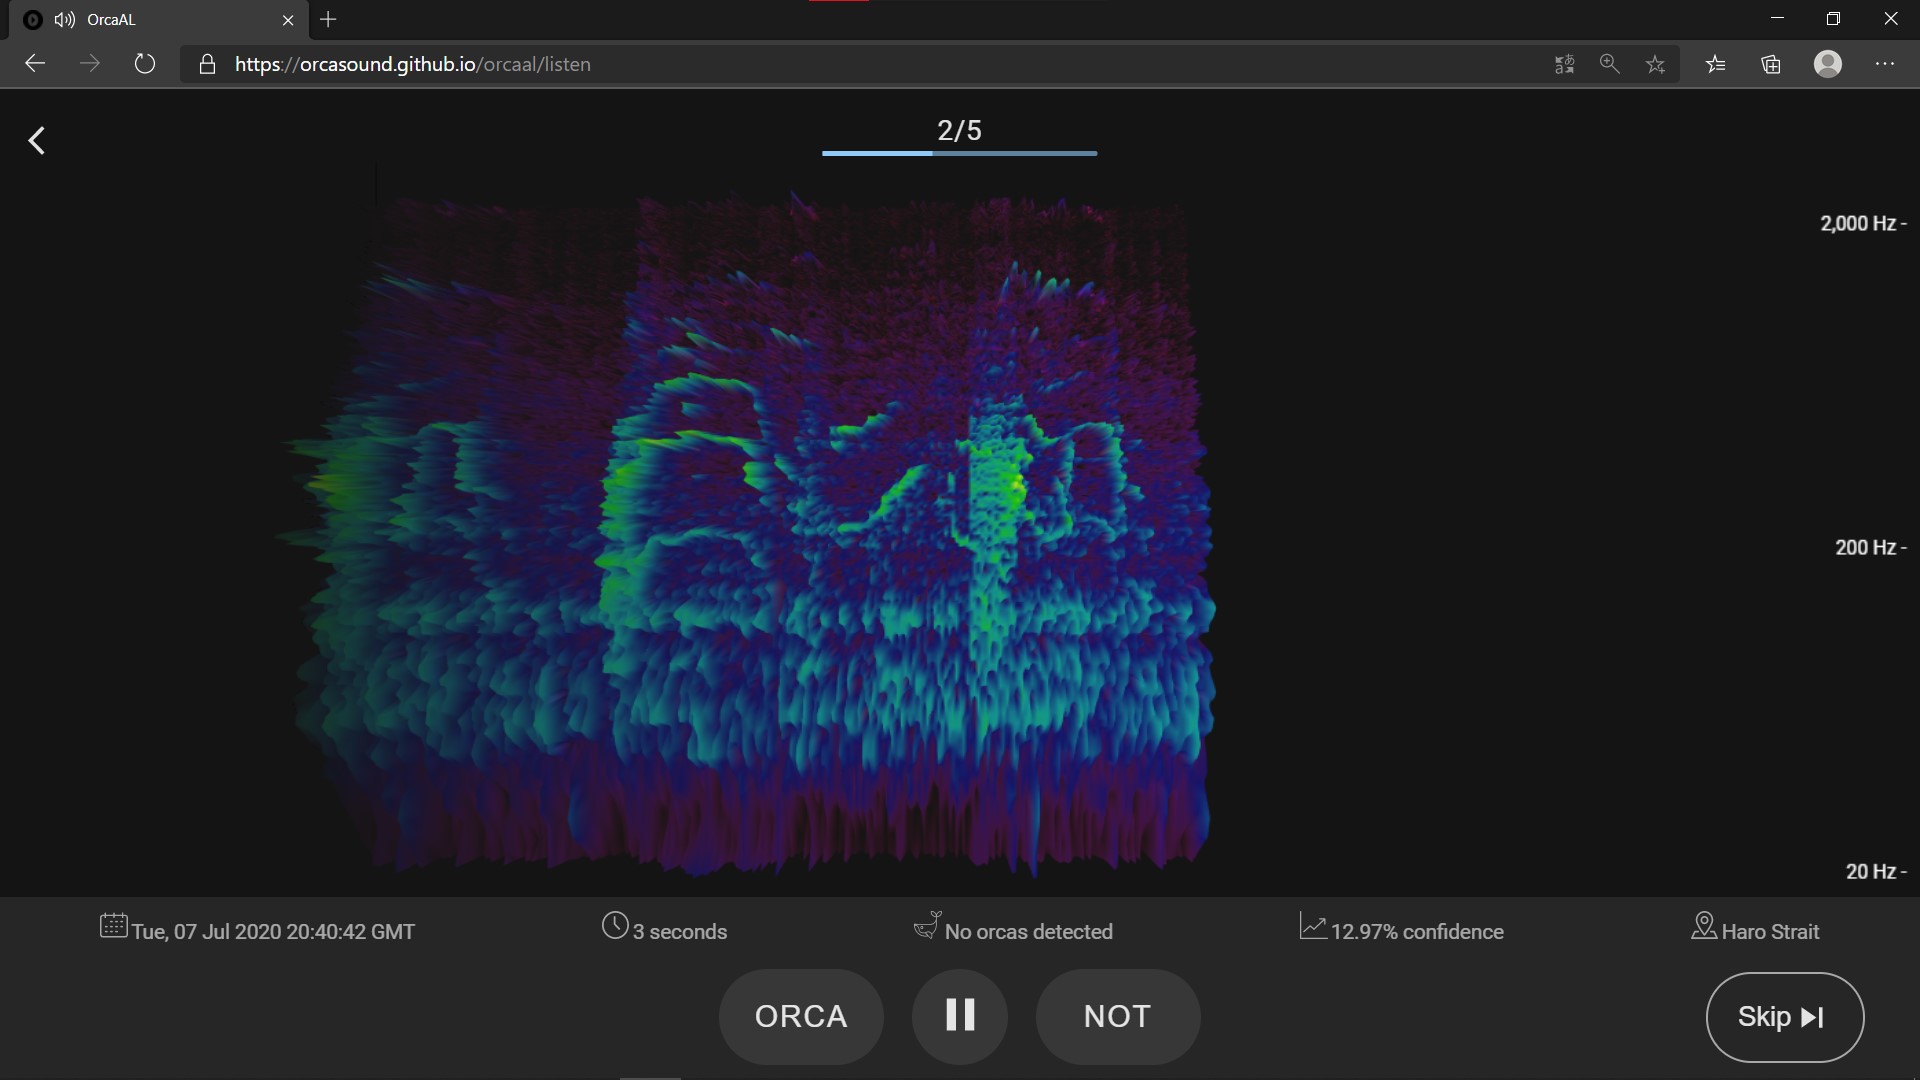Select the OrcaAL browser tab

pos(150,19)
